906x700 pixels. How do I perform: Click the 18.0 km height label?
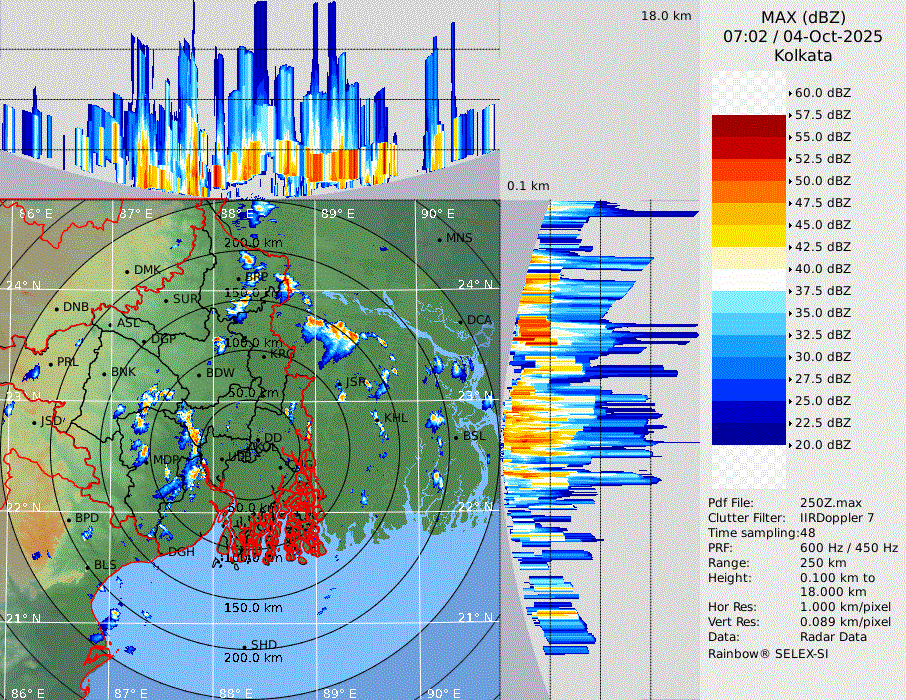coord(666,16)
